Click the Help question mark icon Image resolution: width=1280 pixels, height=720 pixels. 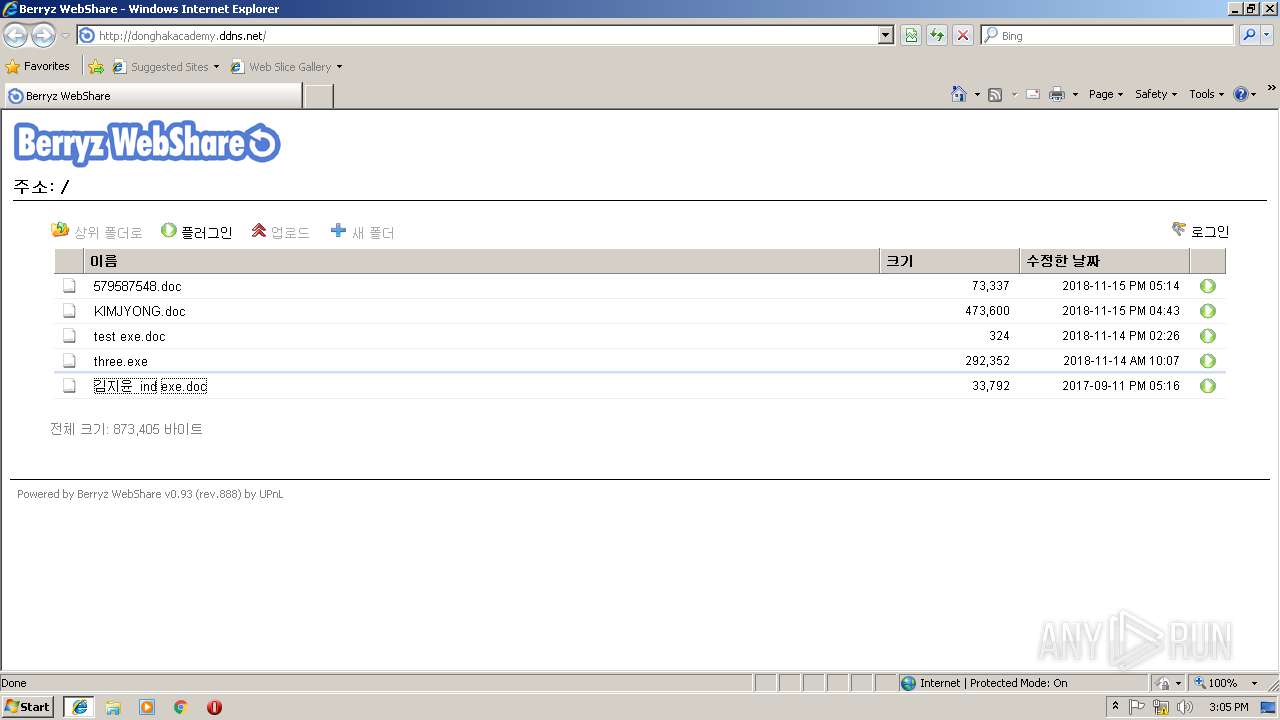1241,94
